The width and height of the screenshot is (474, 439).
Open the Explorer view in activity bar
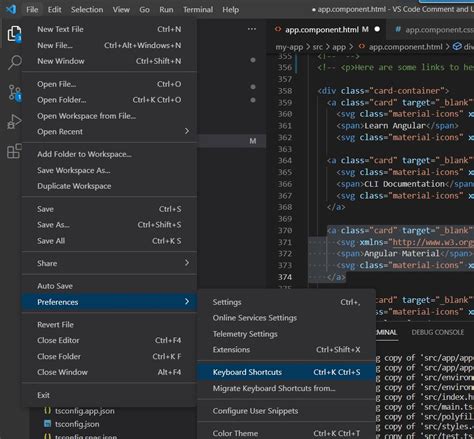(x=14, y=34)
